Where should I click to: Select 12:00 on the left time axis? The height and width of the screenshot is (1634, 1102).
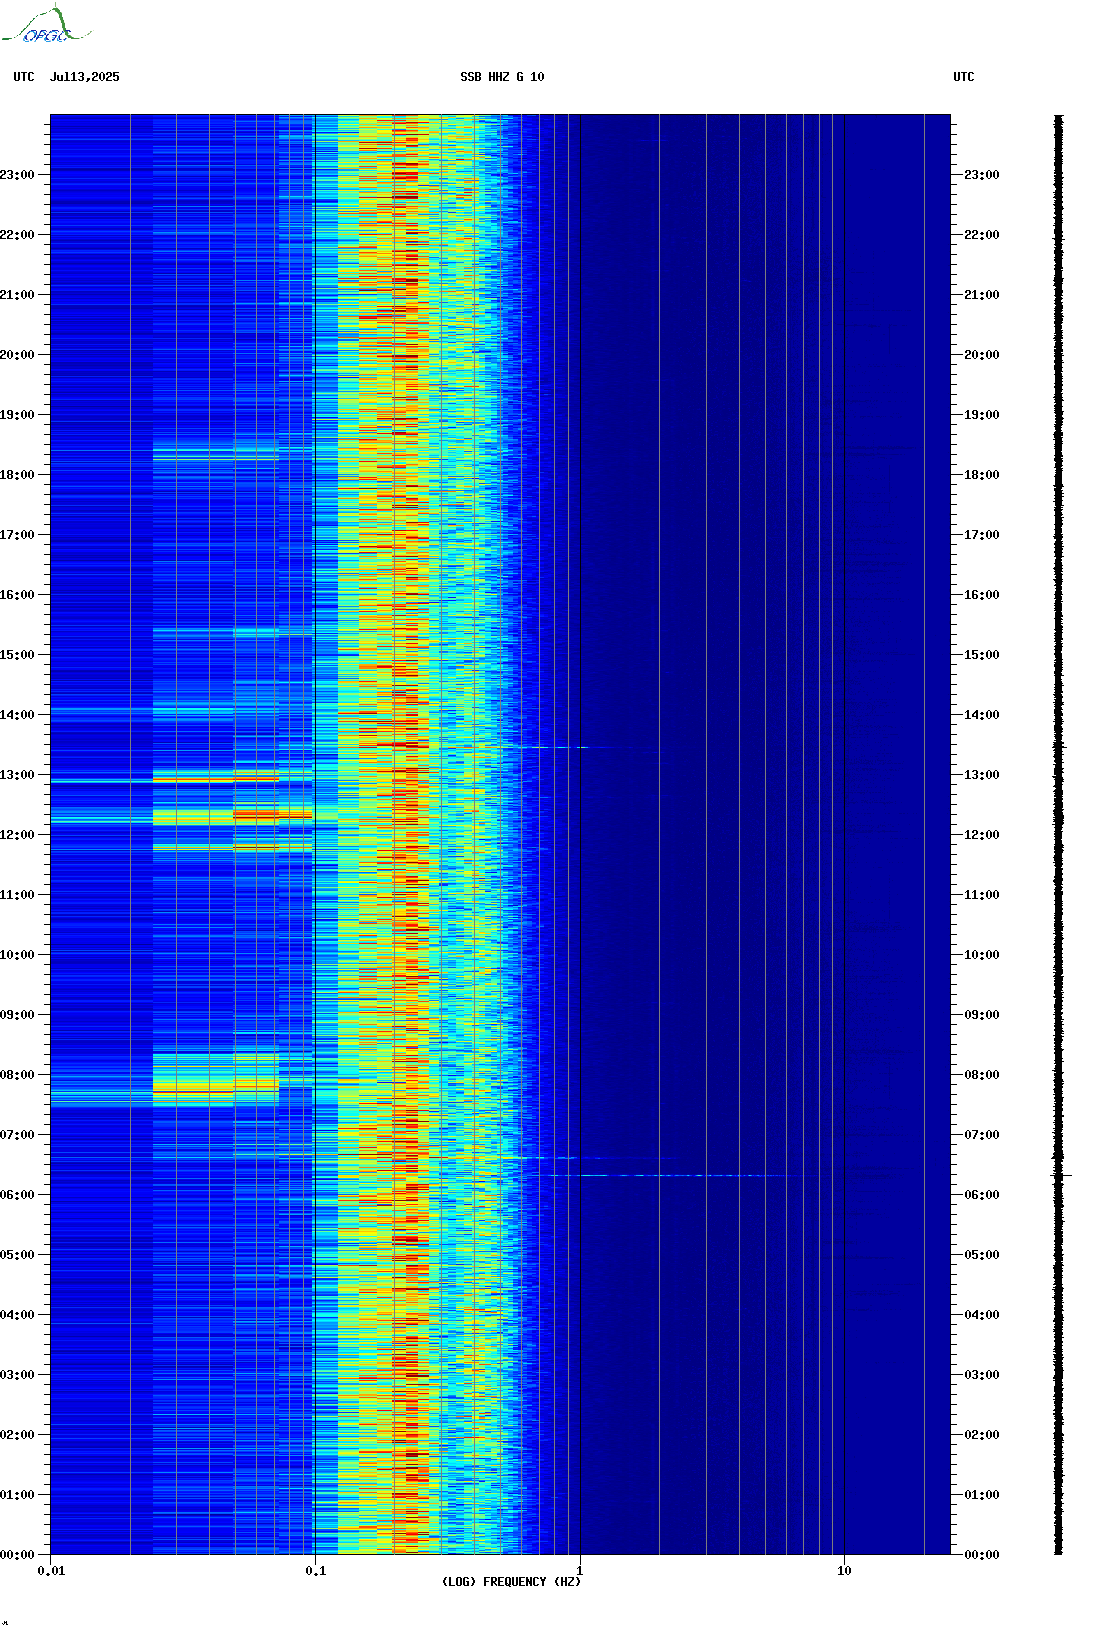pos(17,835)
